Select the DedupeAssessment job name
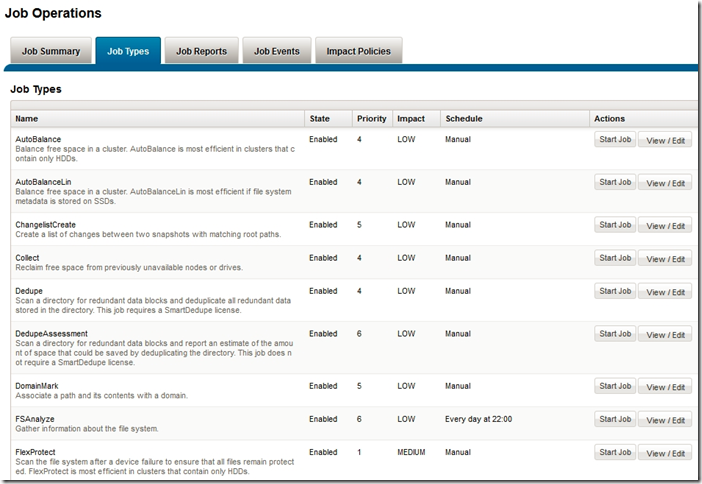Screen dimensions: 702x484 tap(51, 334)
